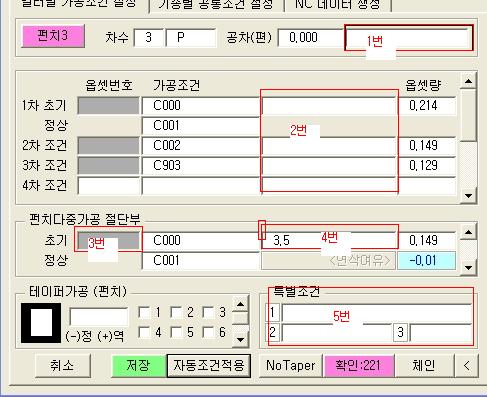487x397 pixels.
Task: Click the pink 확인:221 button
Action: [359, 366]
